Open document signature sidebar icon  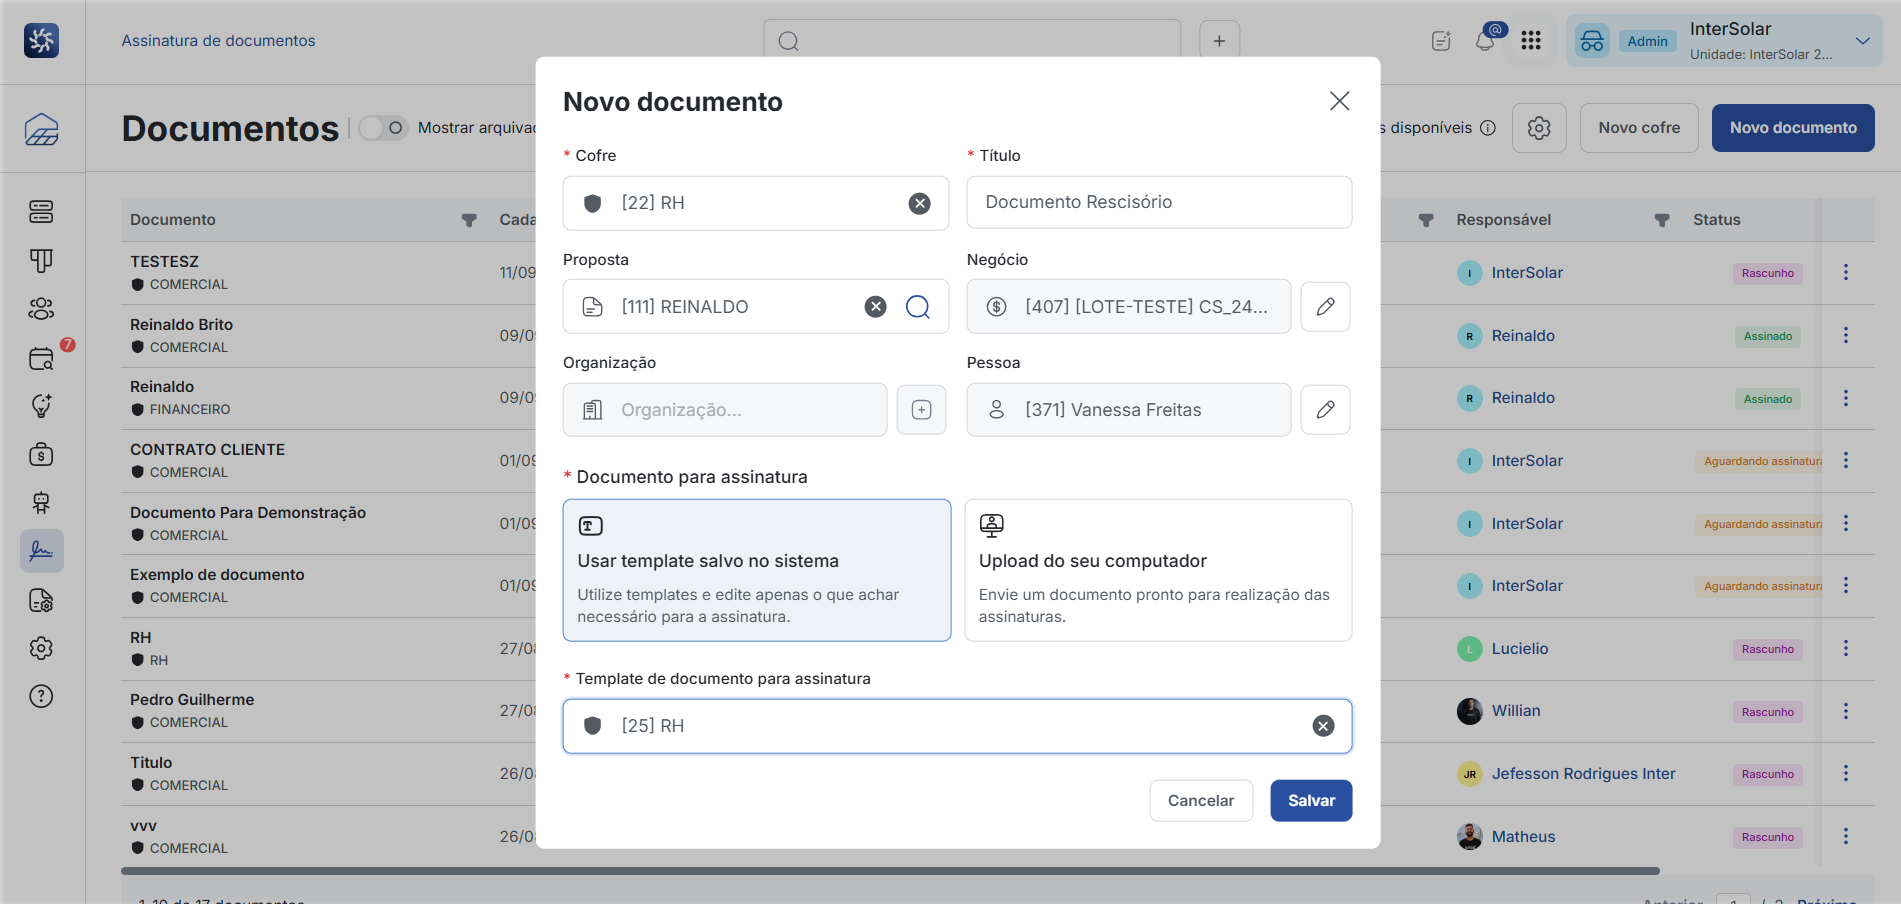pos(41,551)
